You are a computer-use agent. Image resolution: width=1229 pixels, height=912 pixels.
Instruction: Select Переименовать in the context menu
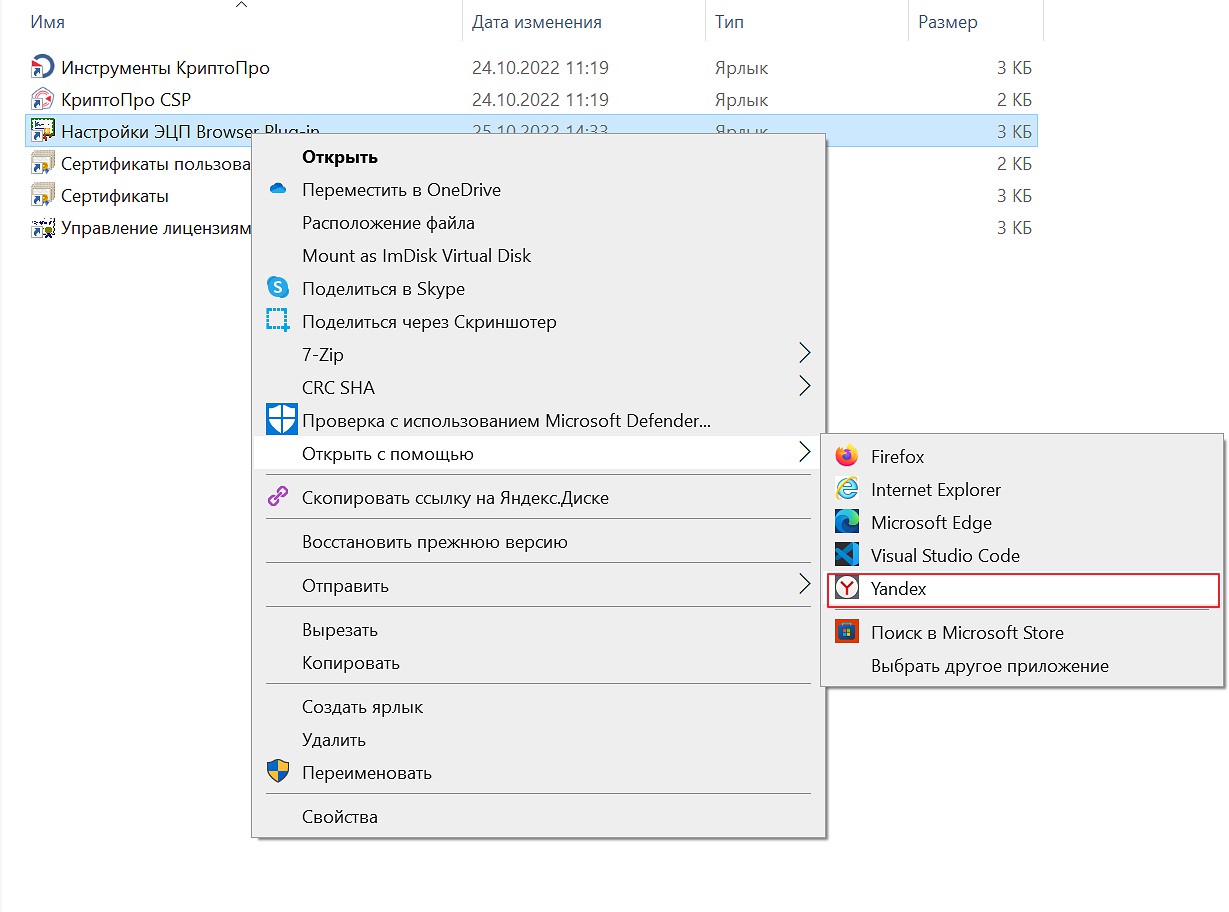pos(538,773)
